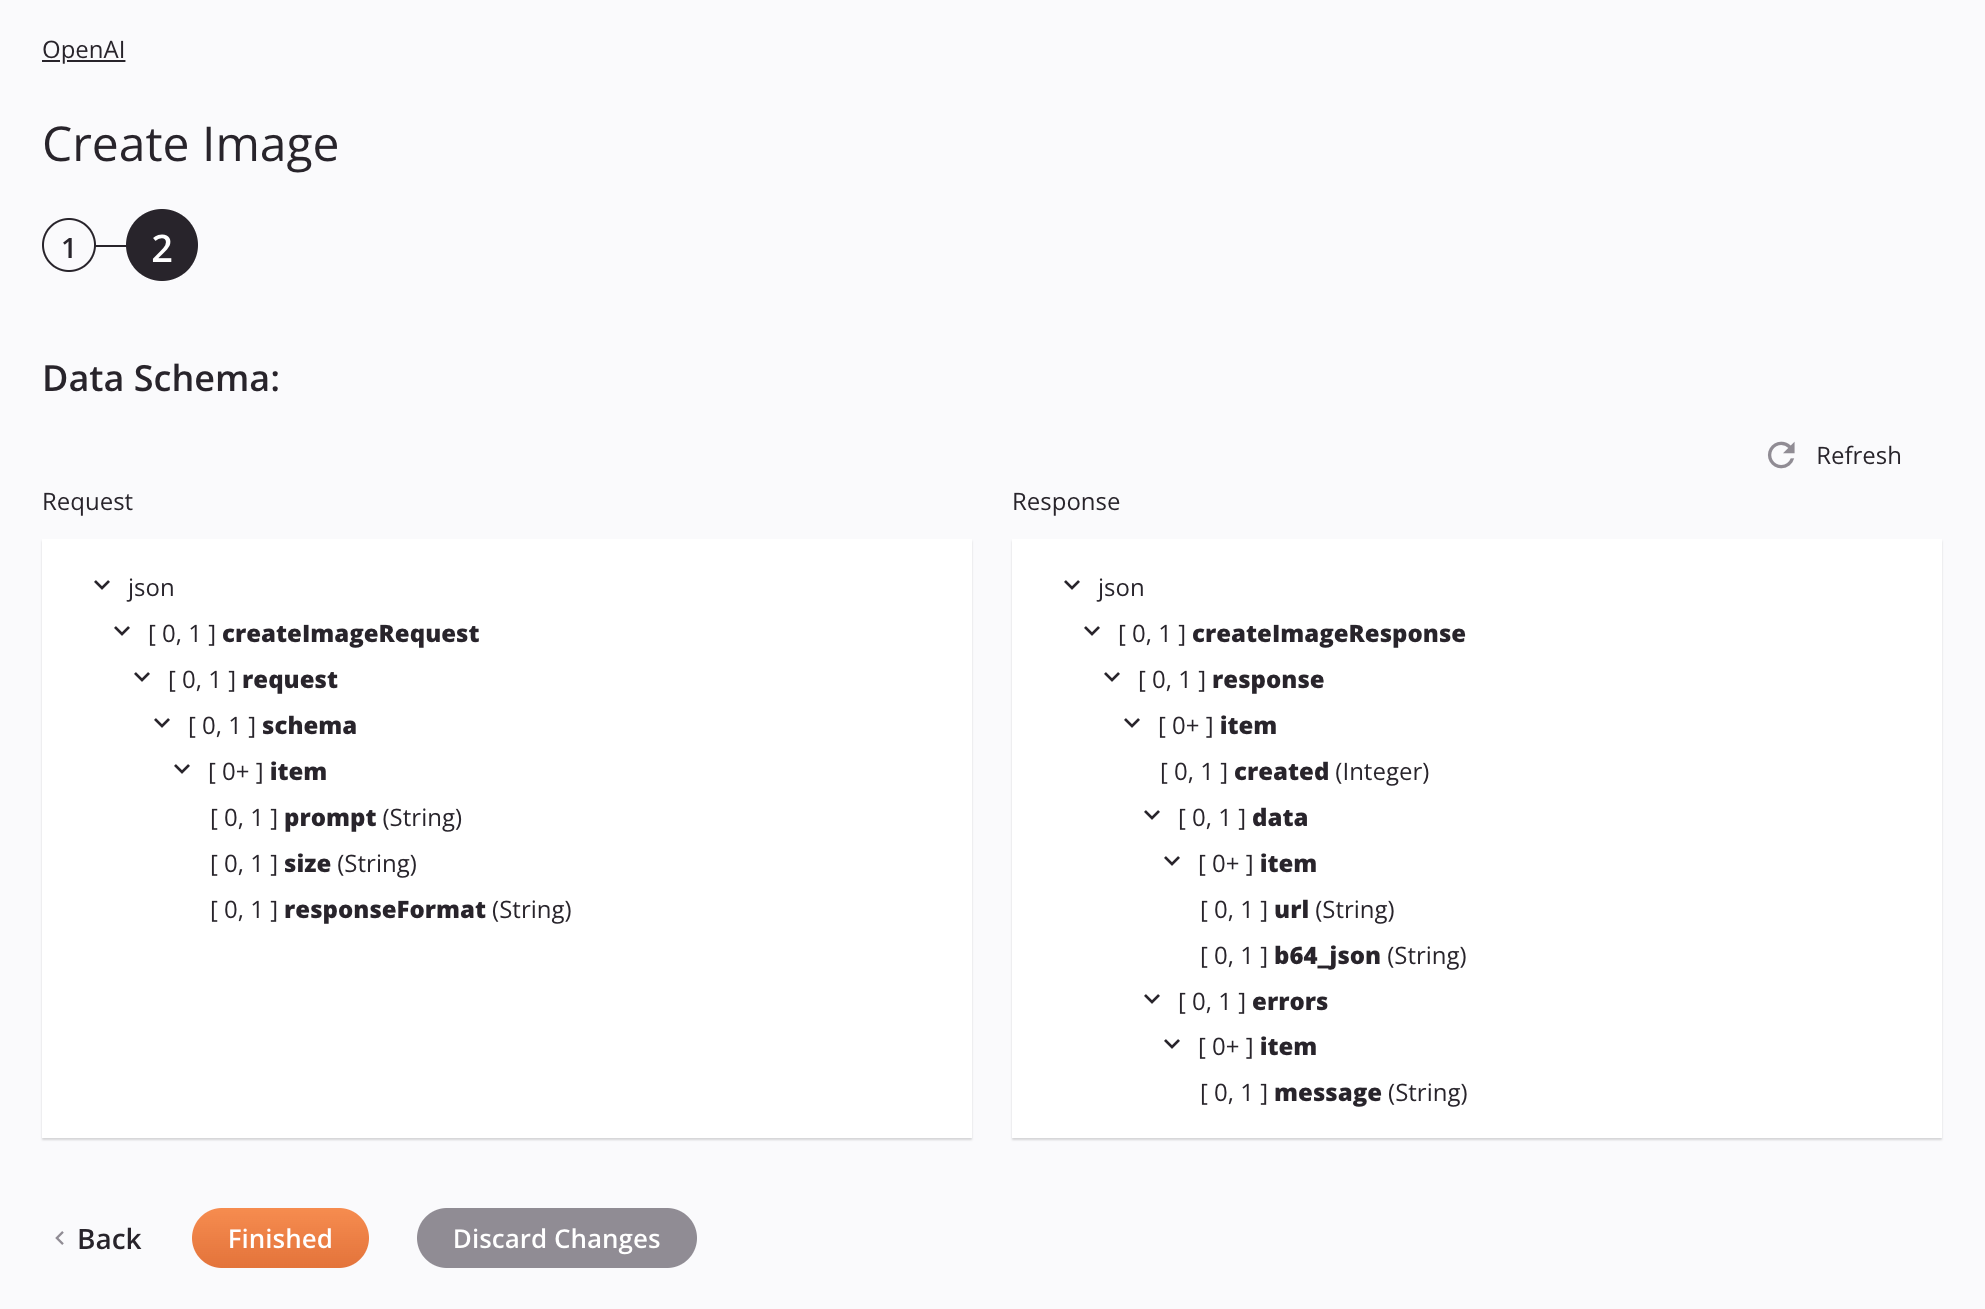Viewport: 1985px width, 1309px height.
Task: Click Discard Changes to cancel edits
Action: point(557,1237)
